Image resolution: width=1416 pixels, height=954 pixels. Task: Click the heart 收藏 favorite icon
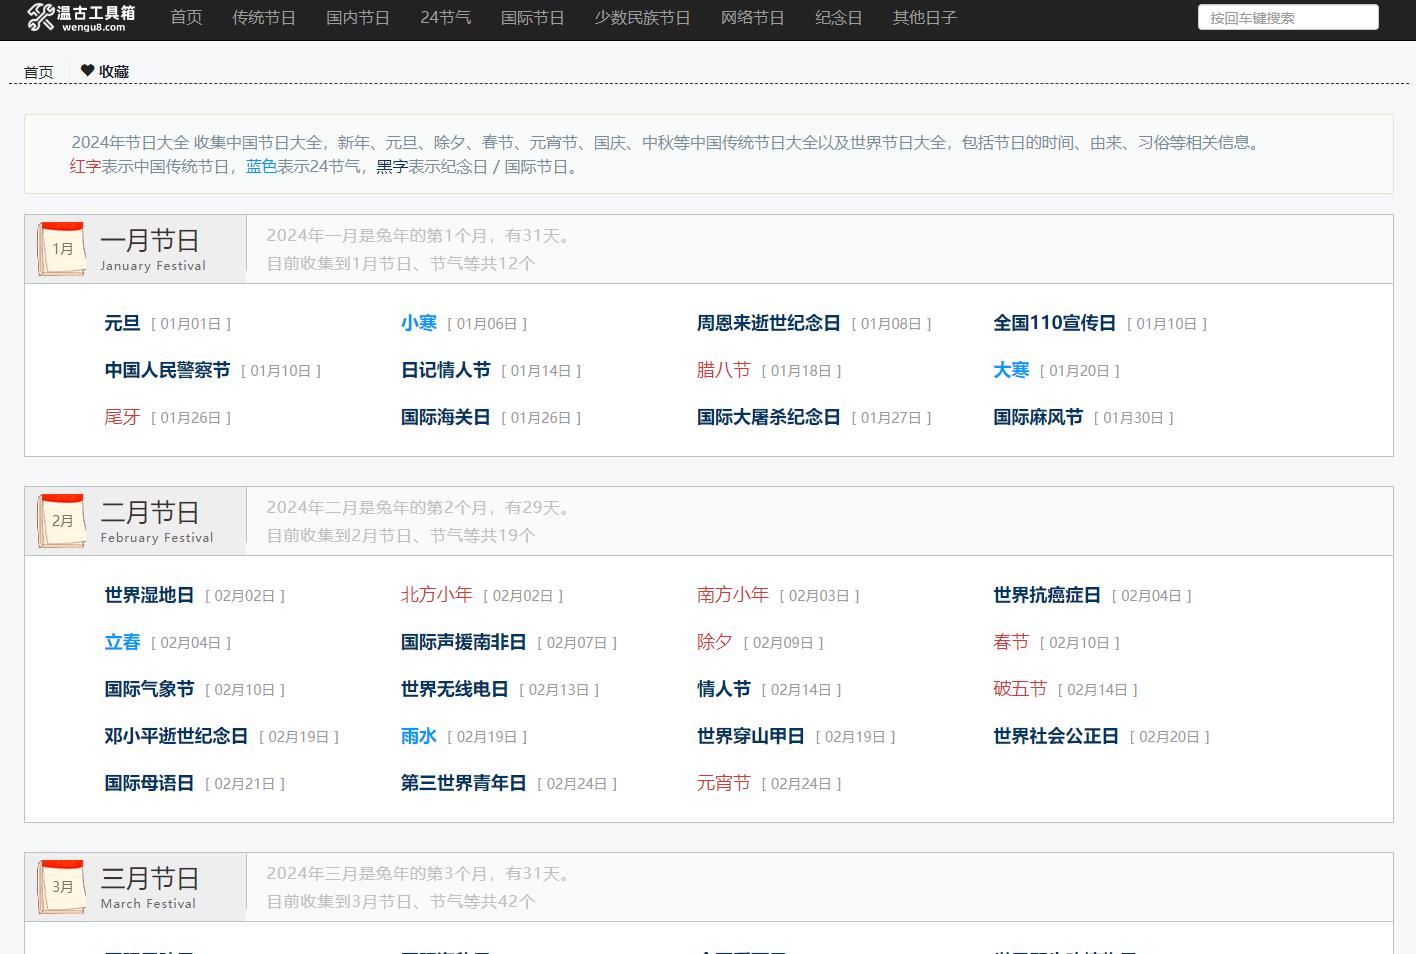tap(87, 70)
